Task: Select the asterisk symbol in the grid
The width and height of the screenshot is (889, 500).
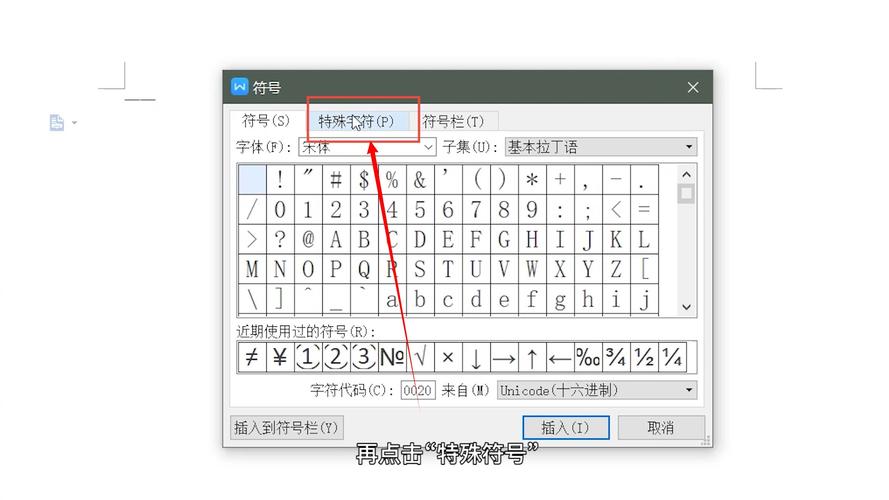Action: (x=532, y=180)
